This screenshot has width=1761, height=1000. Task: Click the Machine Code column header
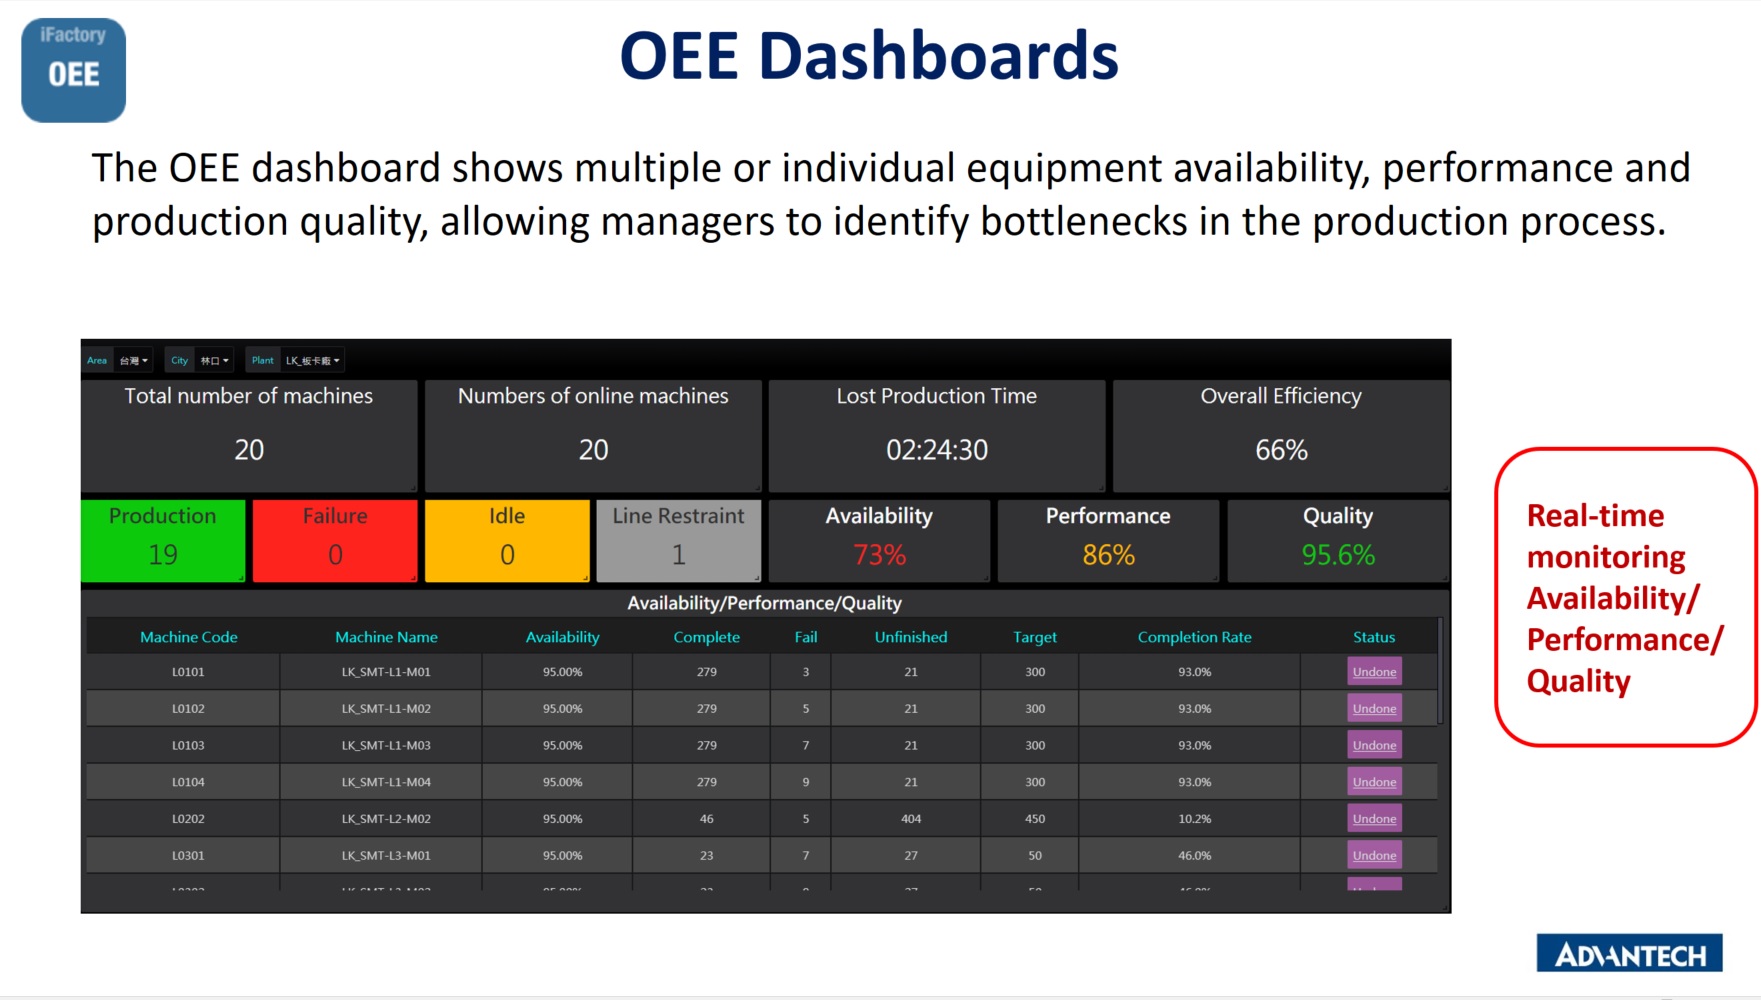[x=189, y=636]
